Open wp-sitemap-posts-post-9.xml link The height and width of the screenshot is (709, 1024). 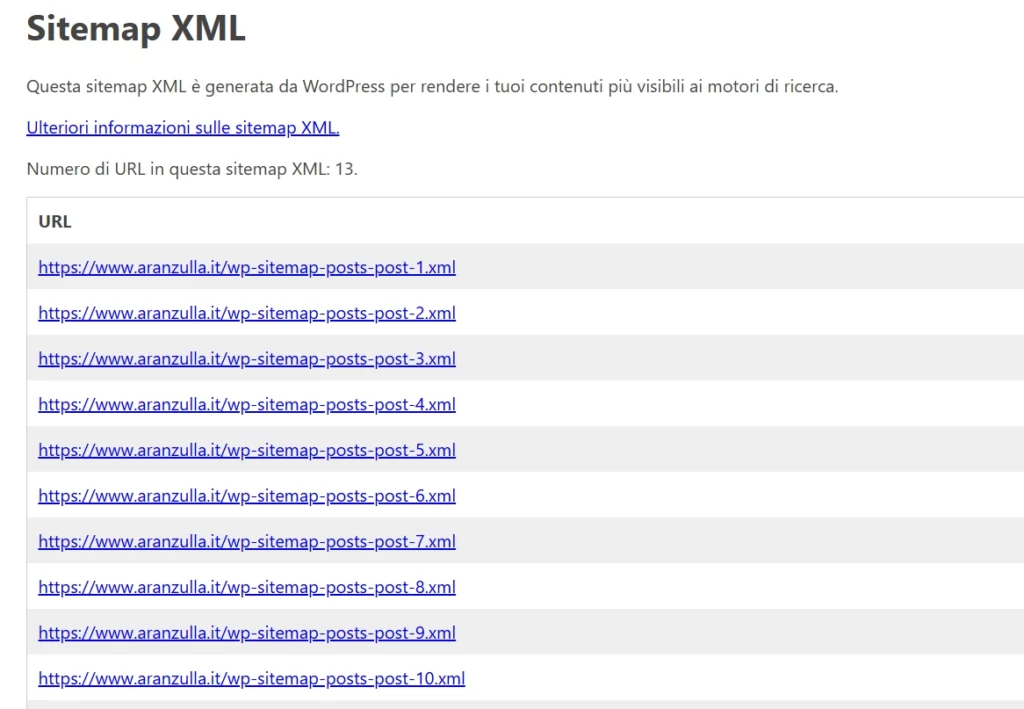click(247, 633)
